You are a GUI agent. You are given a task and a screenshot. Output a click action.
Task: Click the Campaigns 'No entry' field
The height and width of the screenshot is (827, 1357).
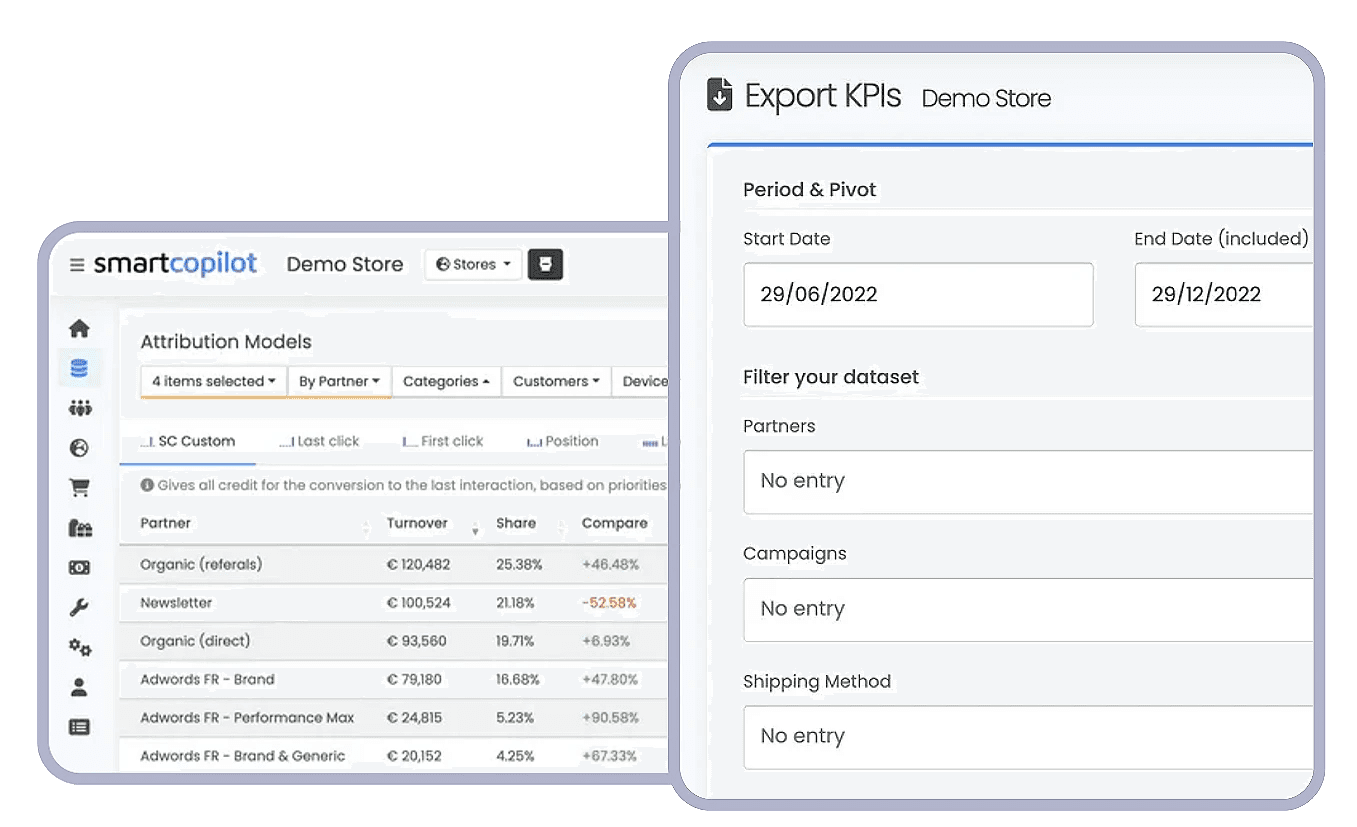[1027, 609]
